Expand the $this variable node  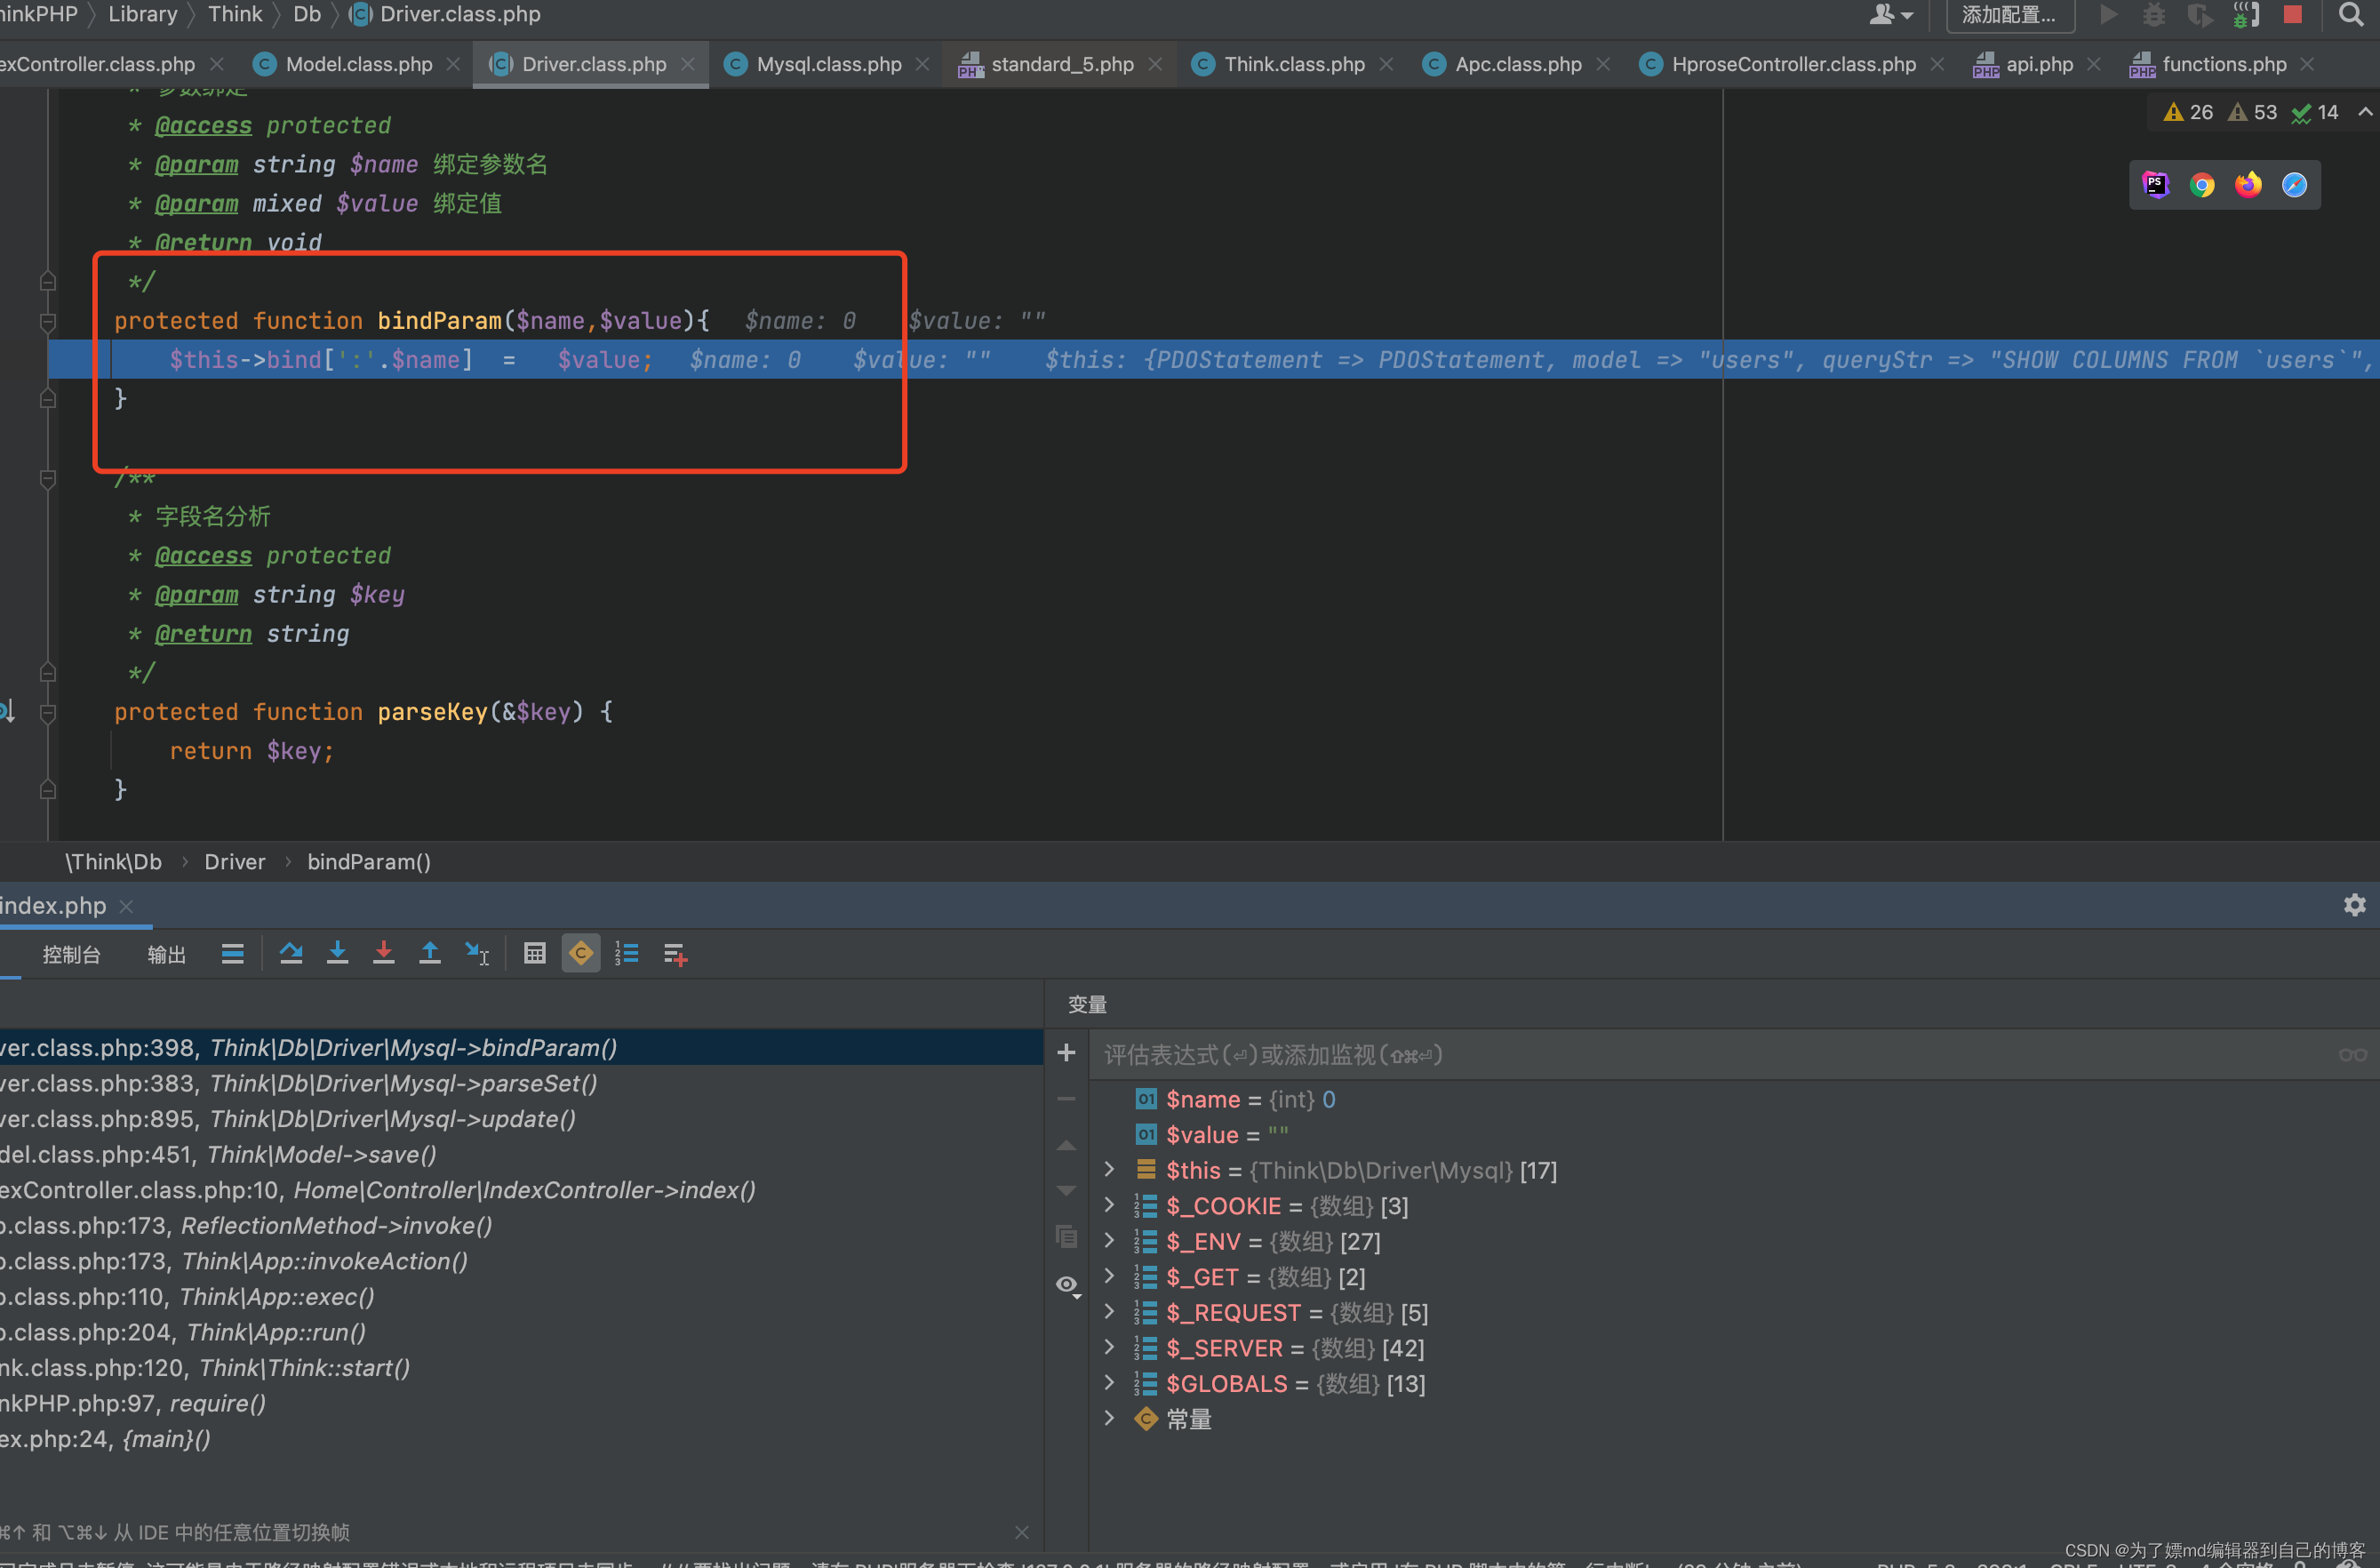click(1109, 1169)
